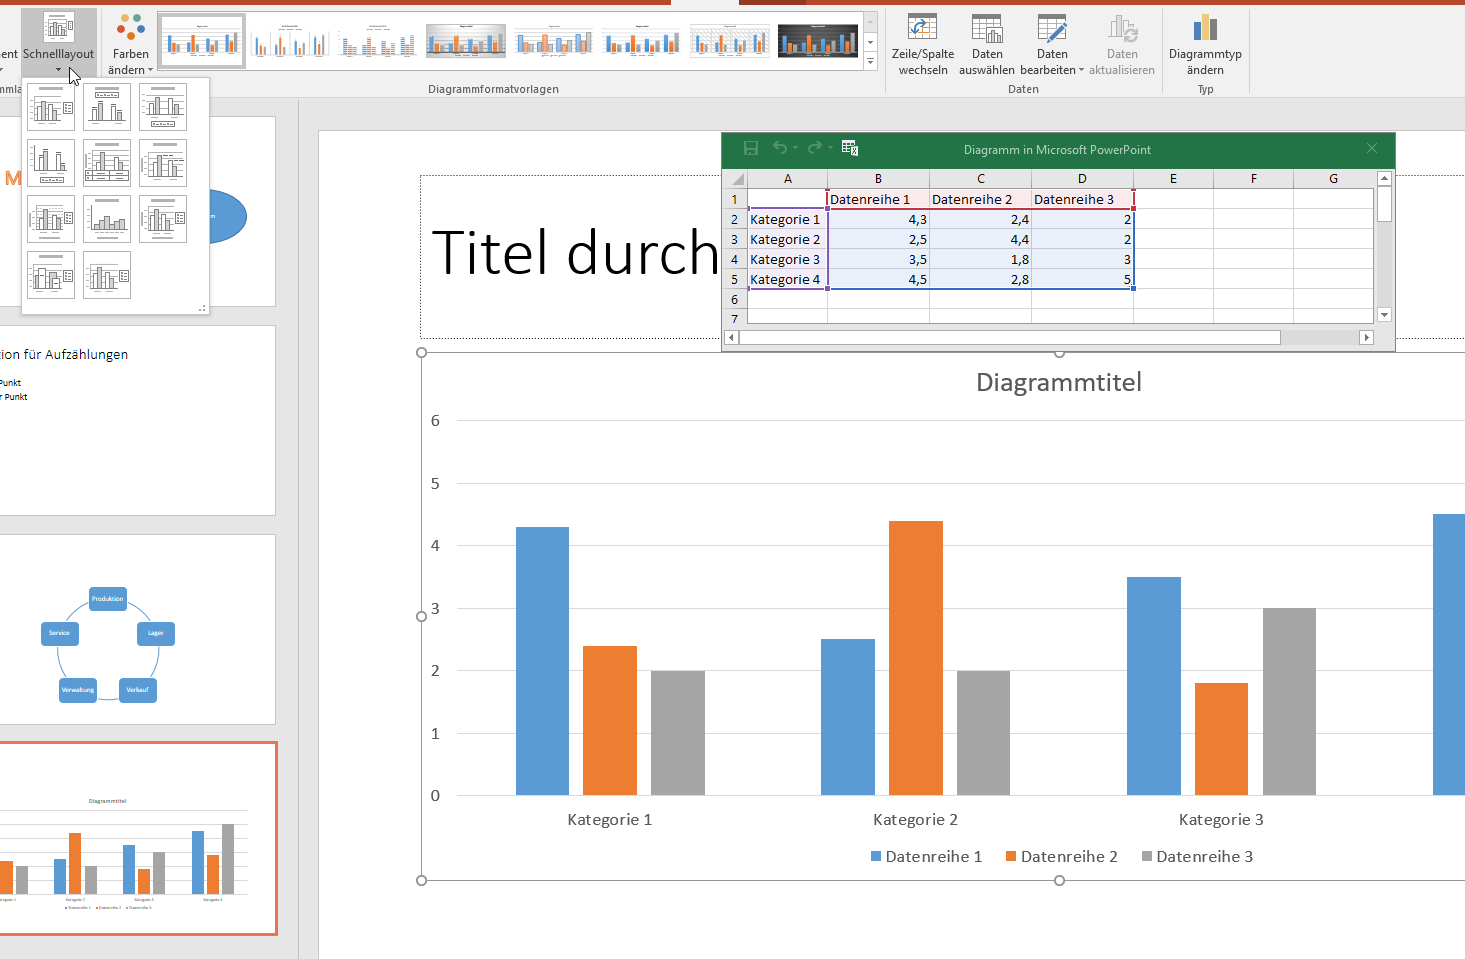Select row 6 header in data sheet

[x=735, y=299]
